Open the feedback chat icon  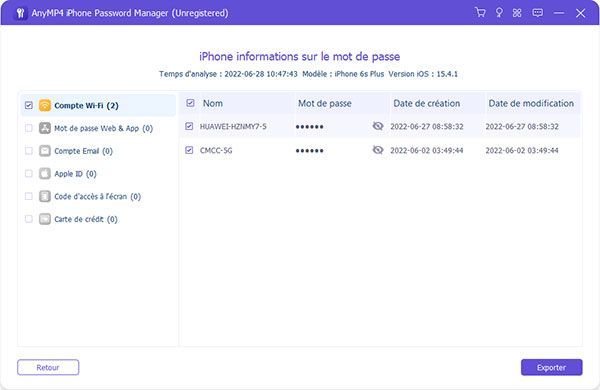[x=538, y=13]
